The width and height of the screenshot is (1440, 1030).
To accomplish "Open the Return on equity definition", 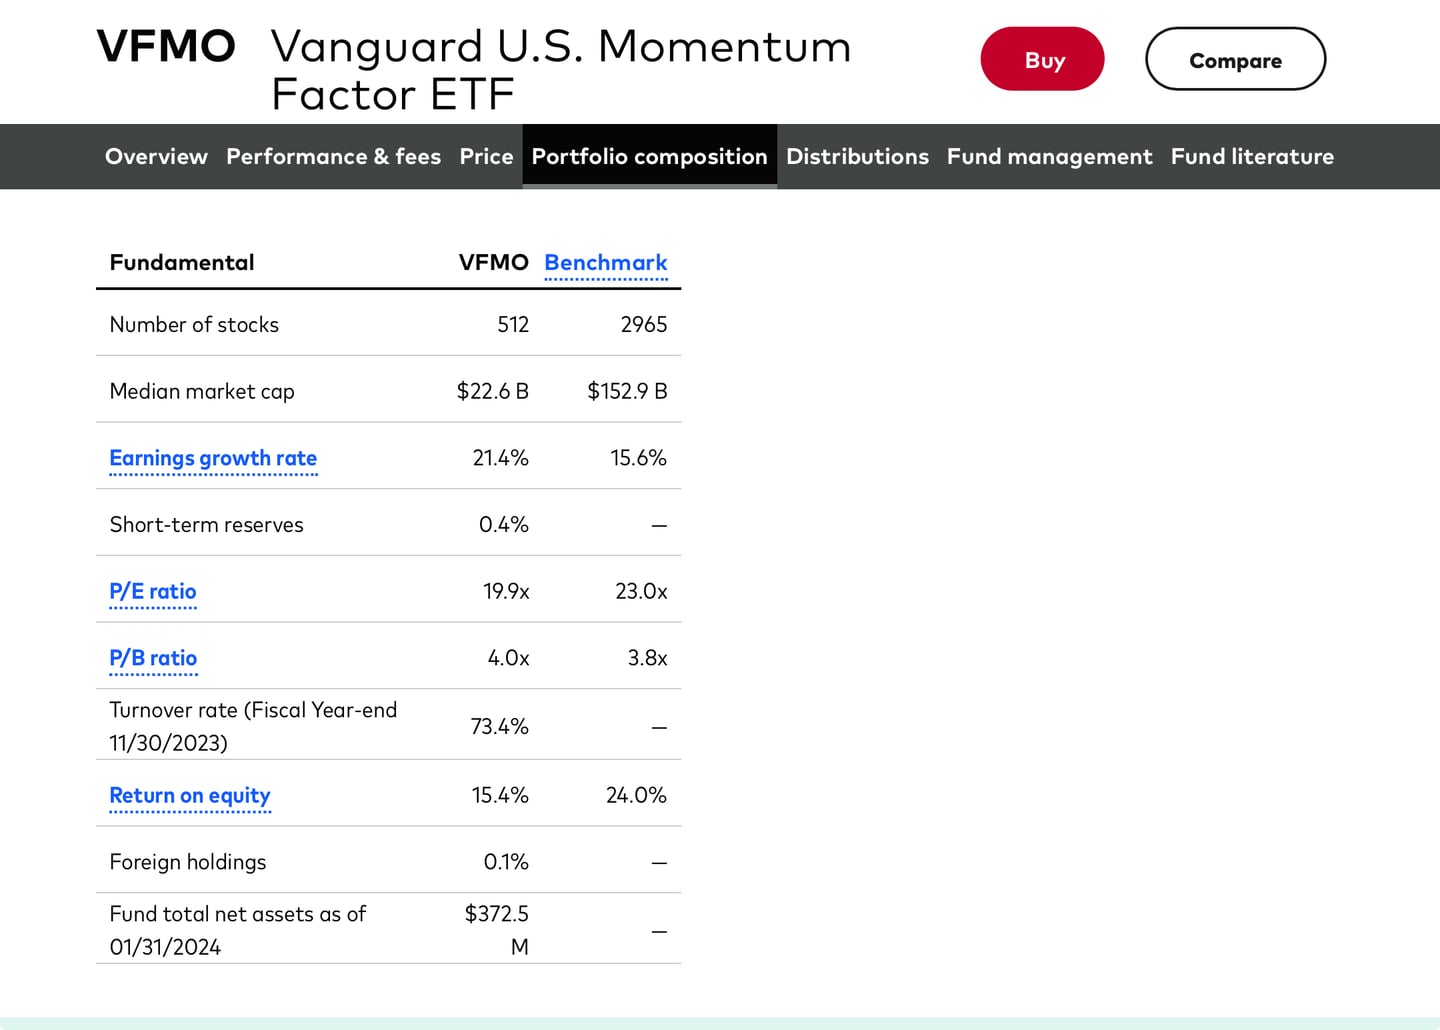I will (x=190, y=795).
